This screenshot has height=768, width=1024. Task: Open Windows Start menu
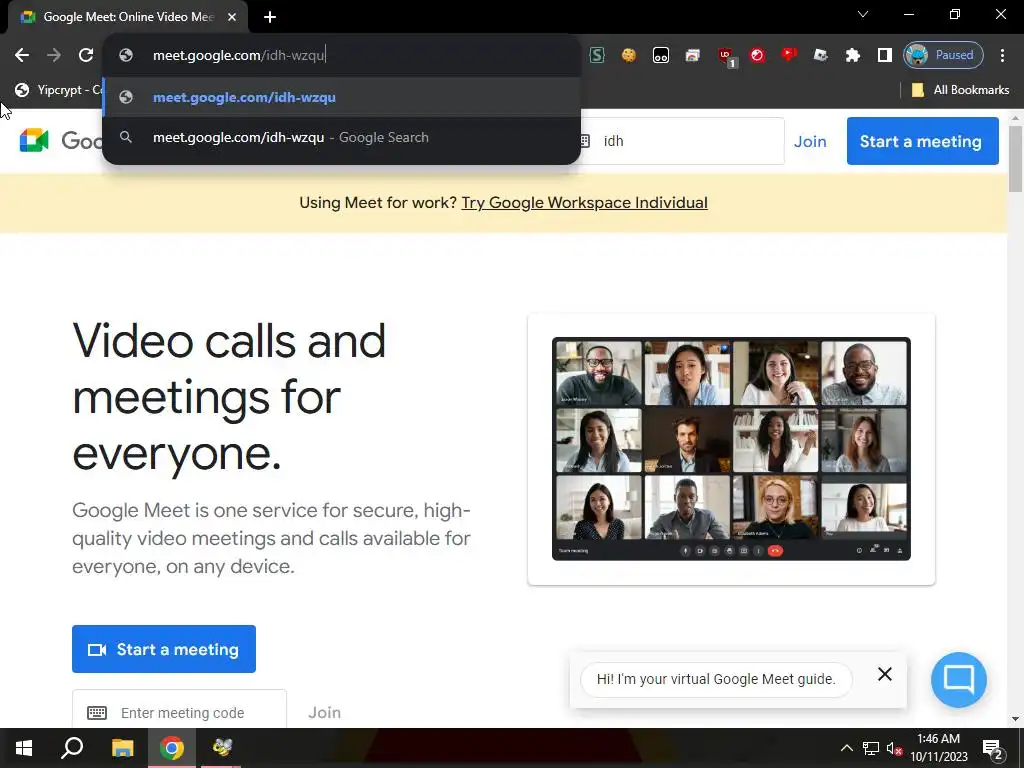24,748
